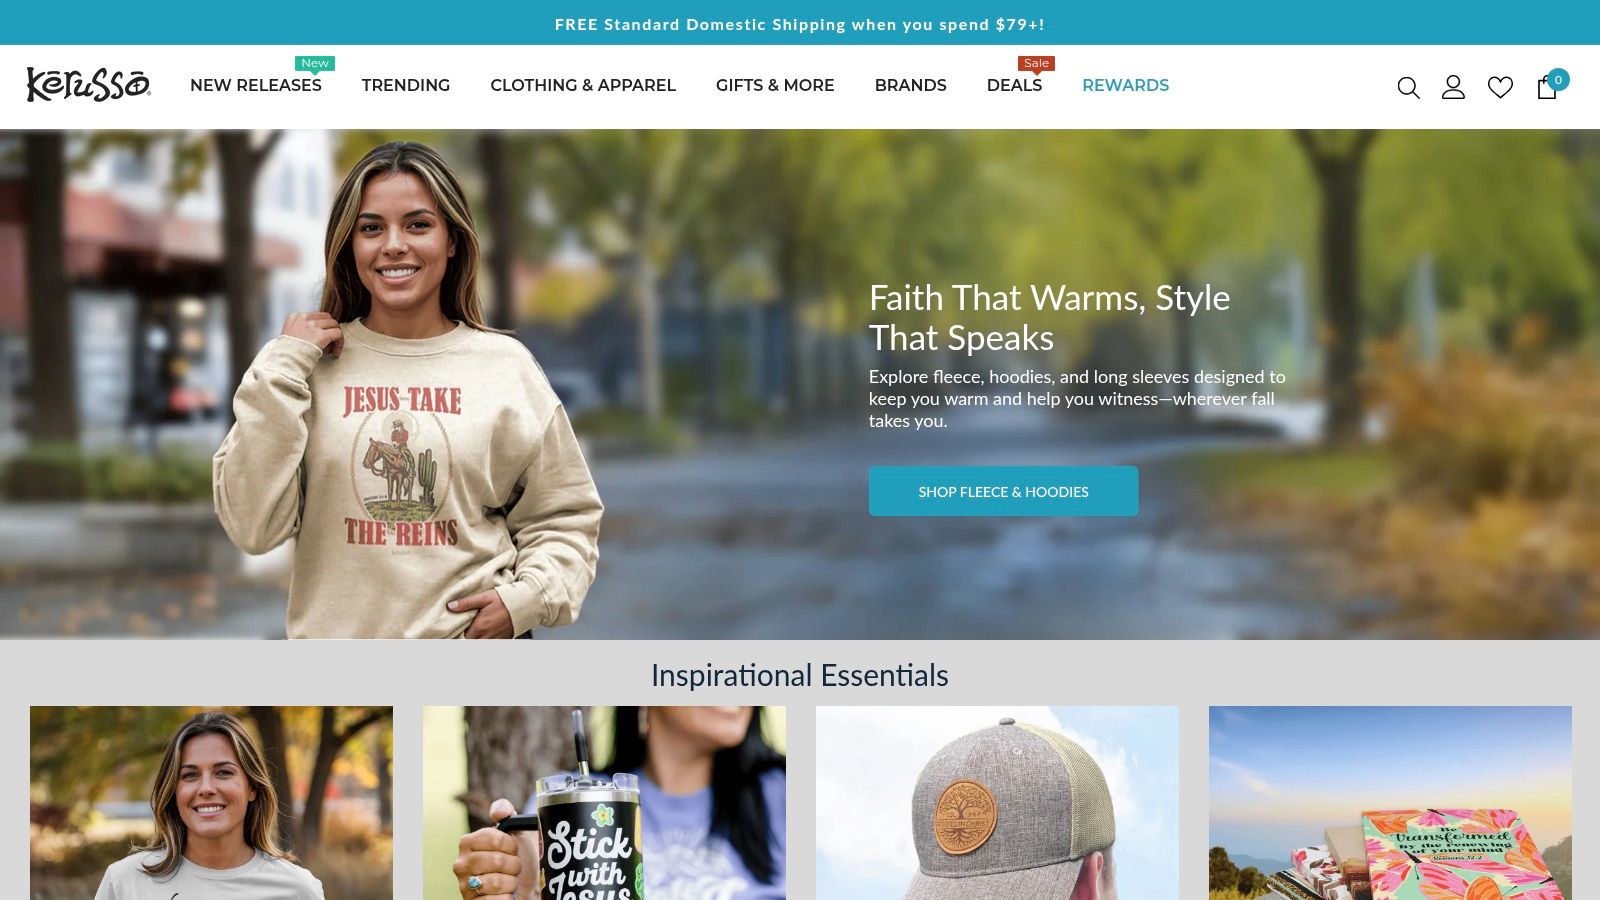
Task: Click the cart item count badge
Action: click(x=1558, y=80)
